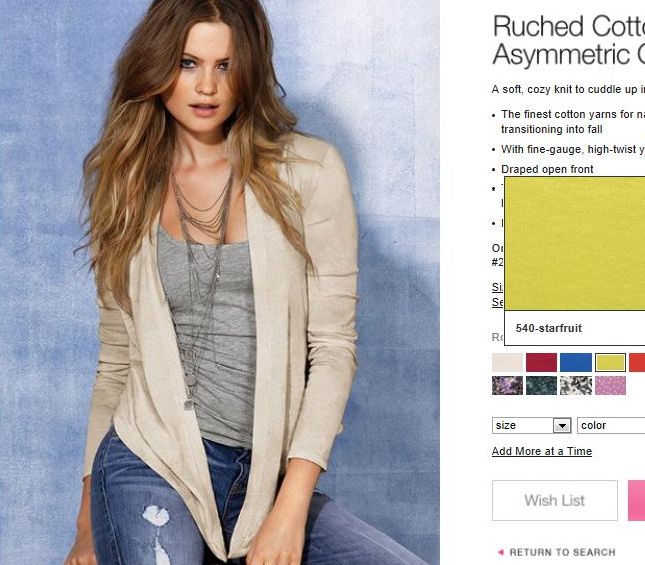
Task: Click the Add More at a Time link
Action: [542, 451]
